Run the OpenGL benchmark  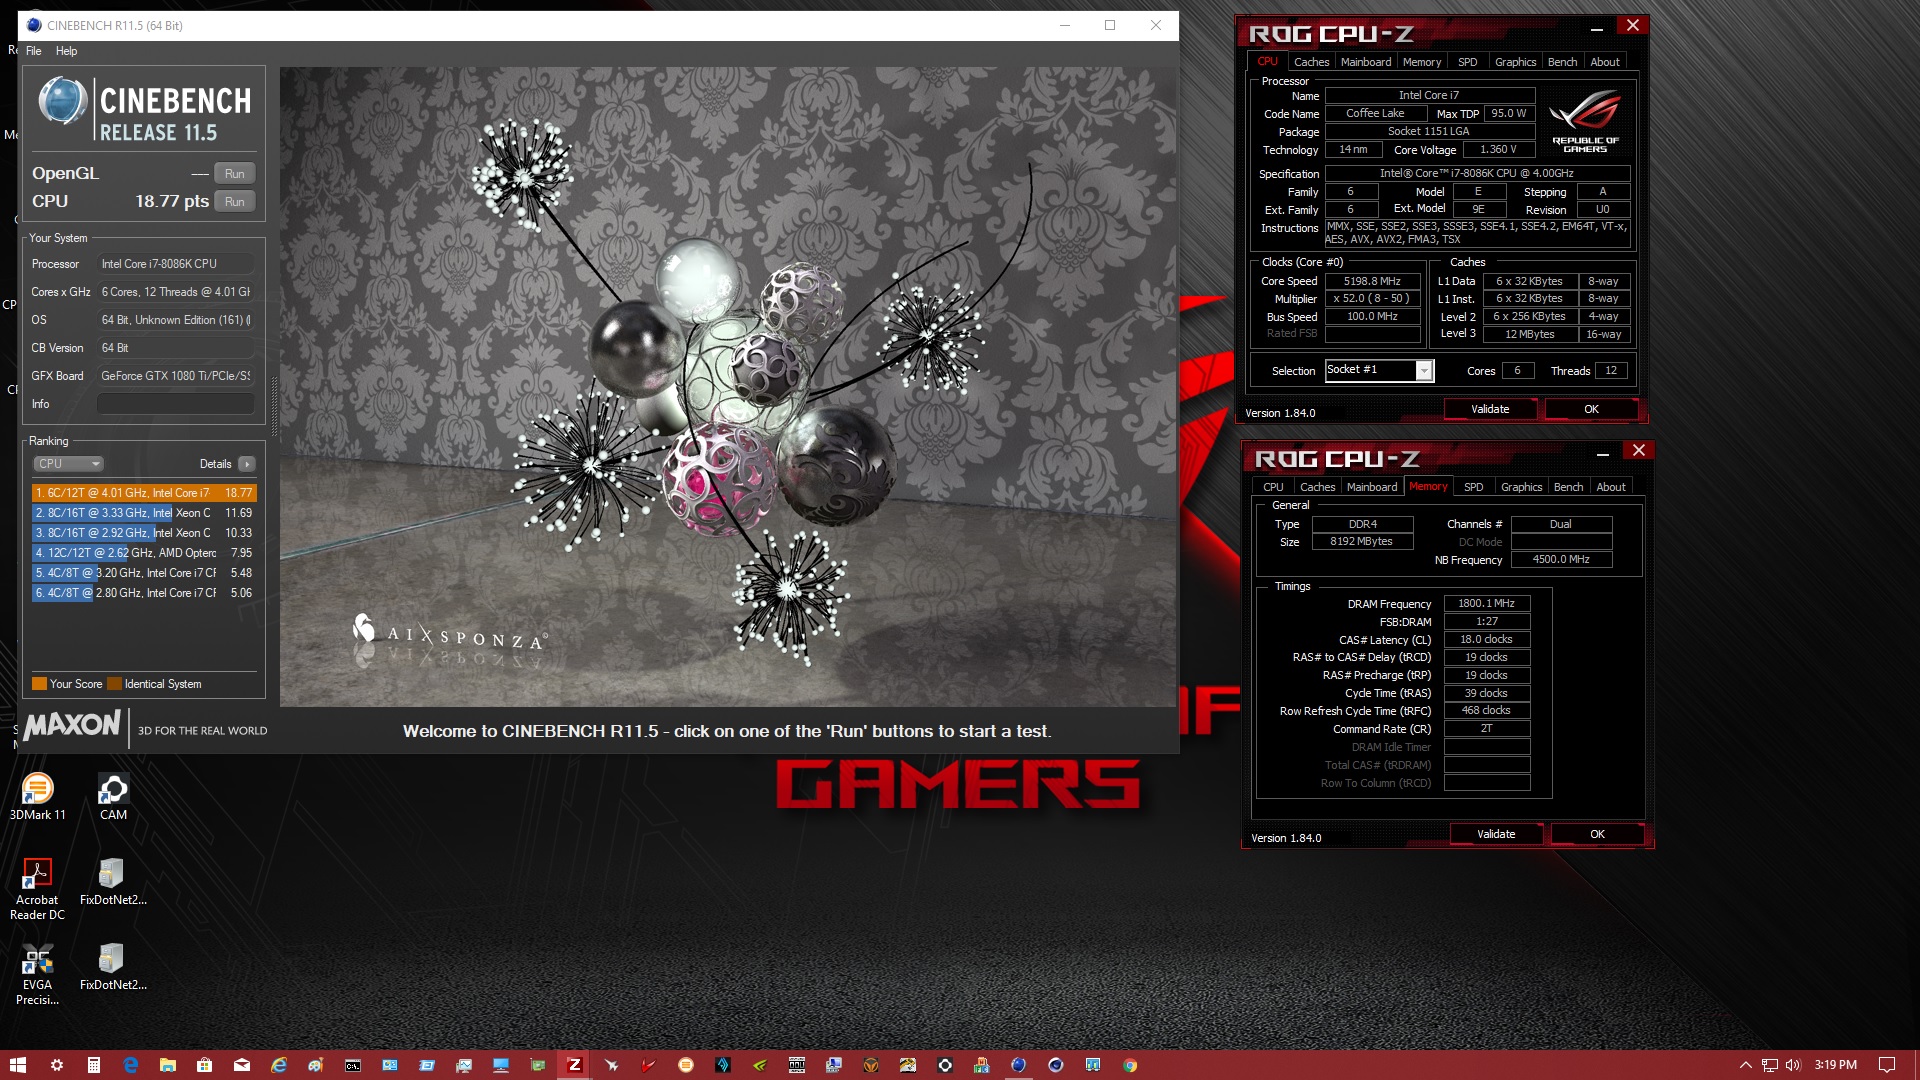point(234,174)
